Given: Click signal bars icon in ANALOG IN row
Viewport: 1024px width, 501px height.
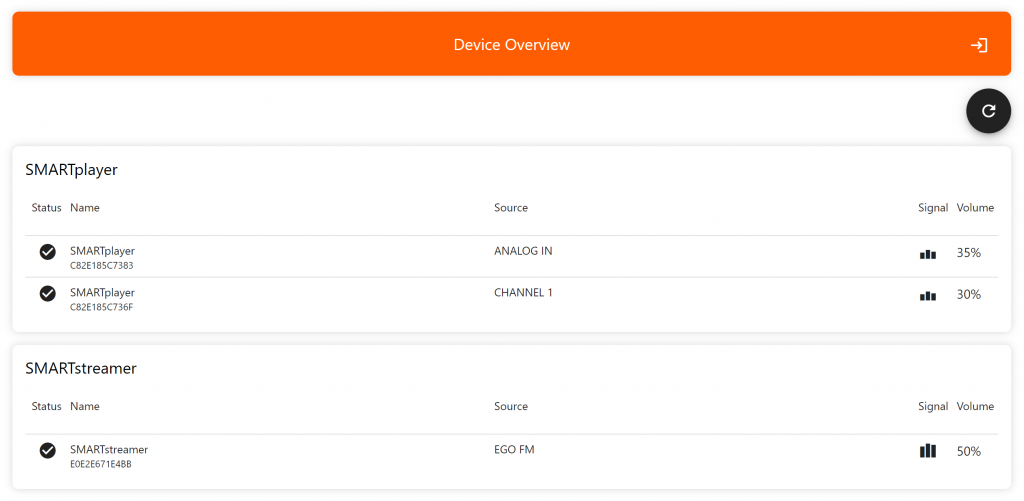Looking at the screenshot, I should point(927,254).
